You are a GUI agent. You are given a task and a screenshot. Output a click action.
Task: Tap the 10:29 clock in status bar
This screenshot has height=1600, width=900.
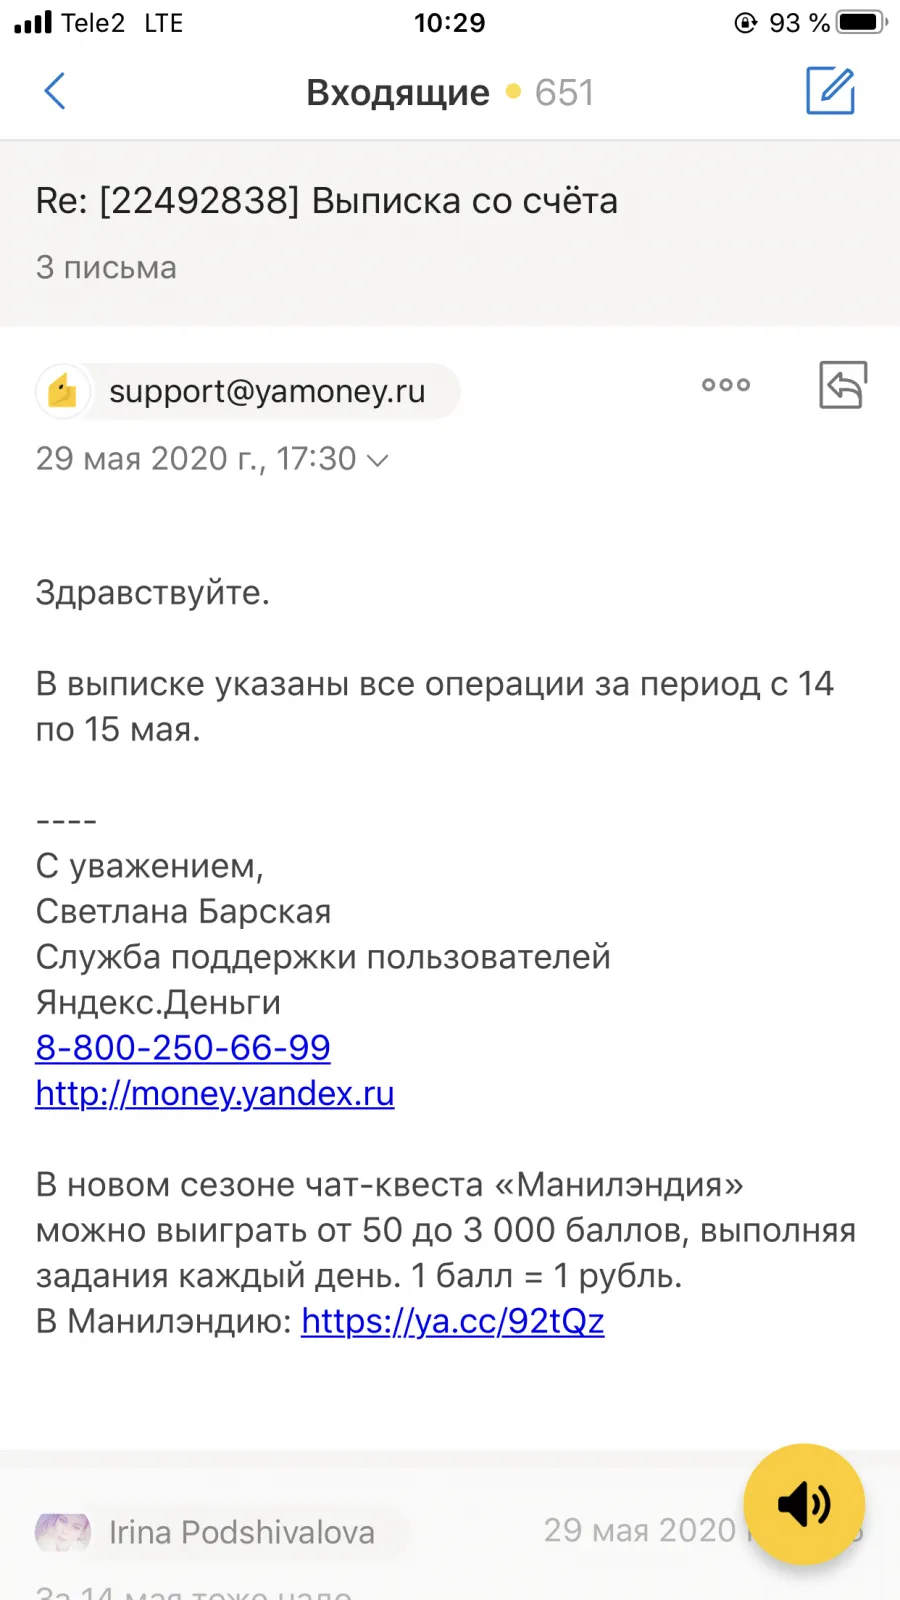tap(450, 22)
